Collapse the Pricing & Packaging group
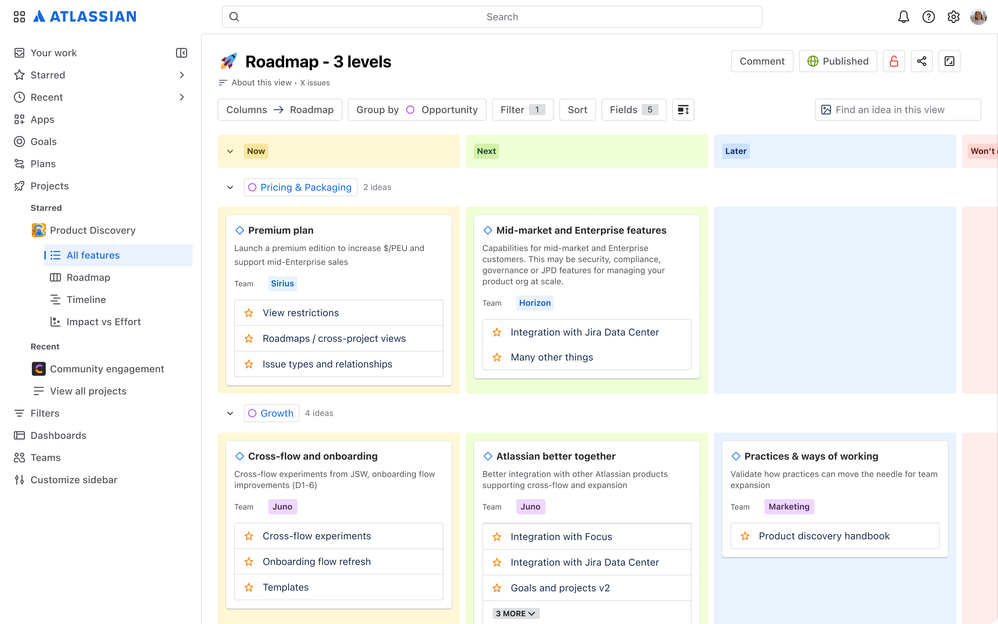Image resolution: width=998 pixels, height=624 pixels. pyautogui.click(x=230, y=187)
